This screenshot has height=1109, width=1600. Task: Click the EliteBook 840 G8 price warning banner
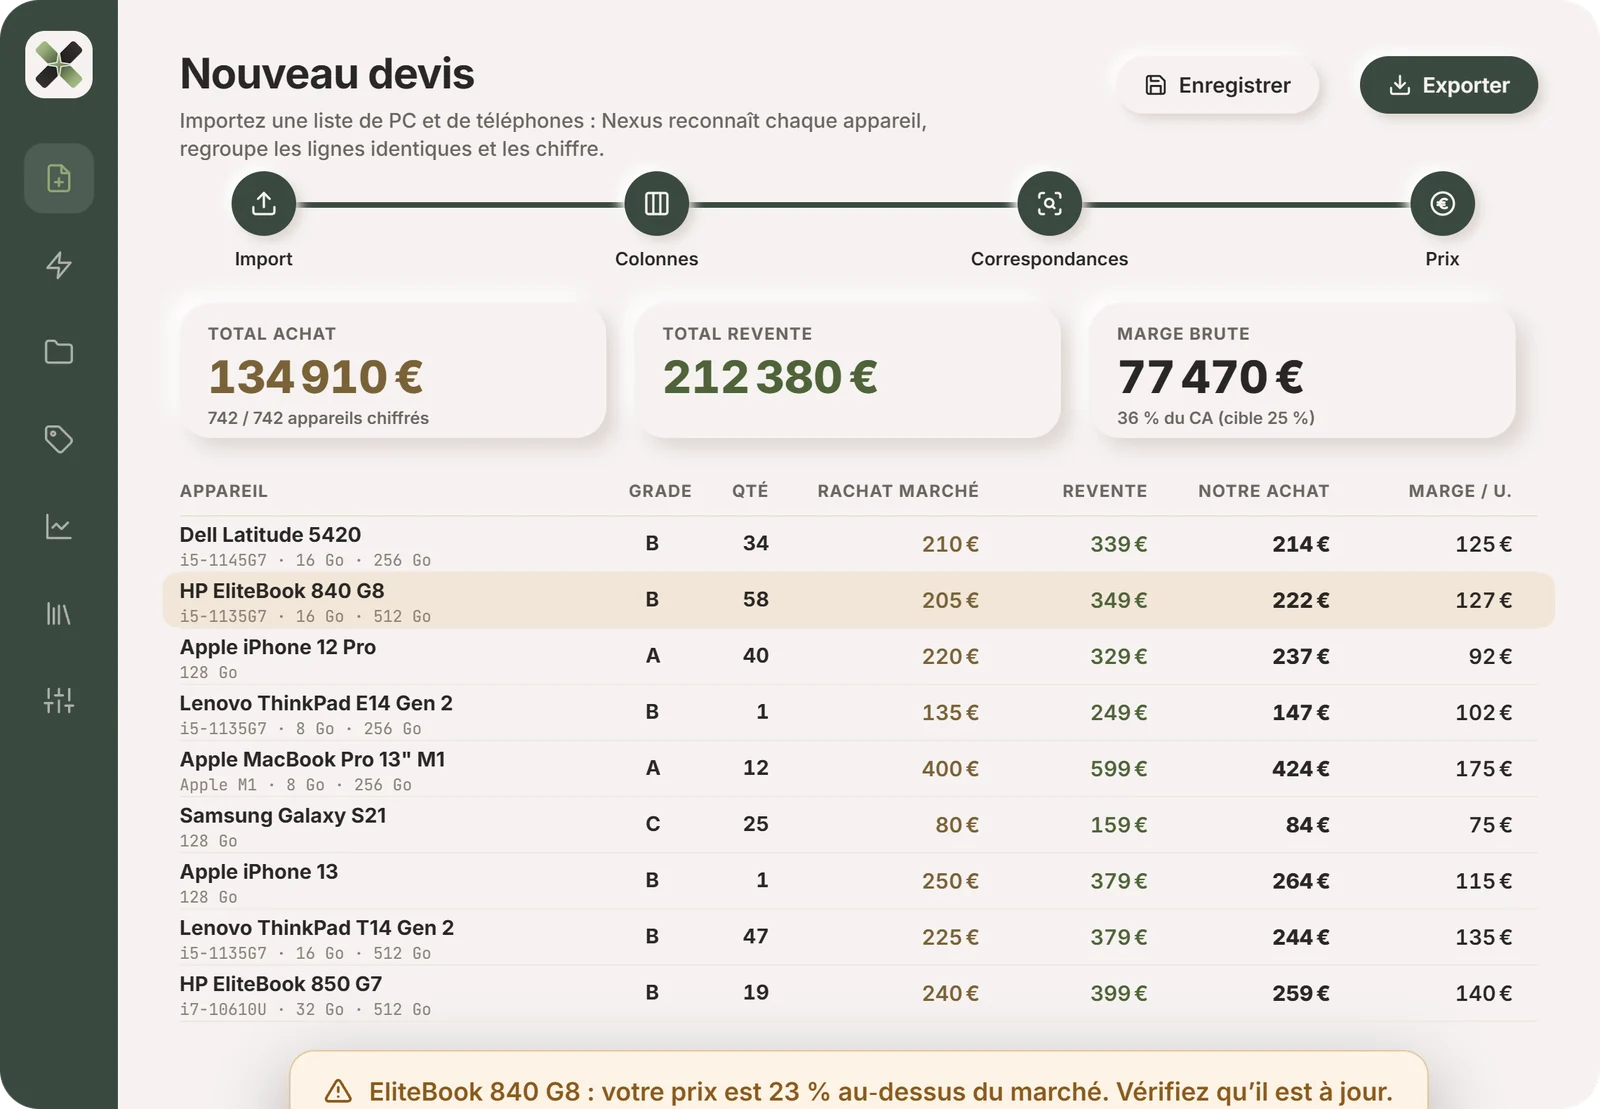pos(859,1080)
